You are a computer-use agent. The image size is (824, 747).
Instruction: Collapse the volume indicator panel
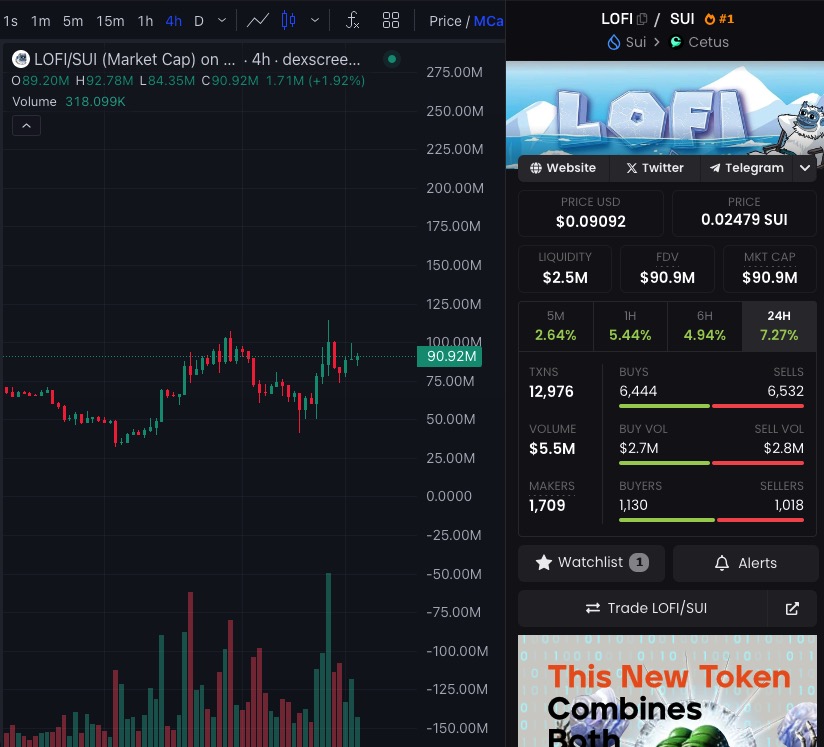(25, 125)
